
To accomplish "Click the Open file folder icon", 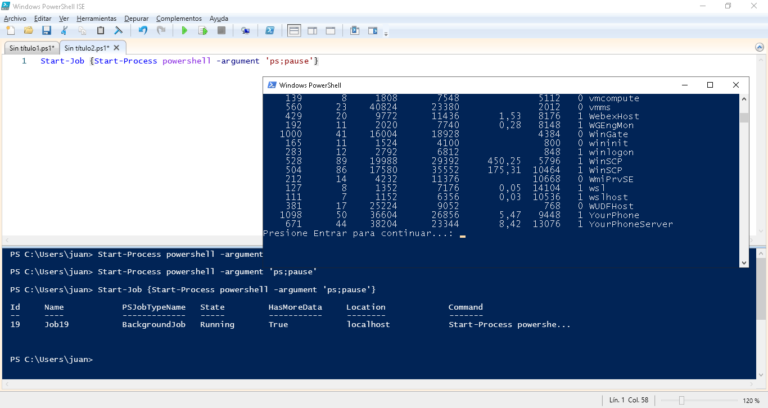I will click(28, 31).
